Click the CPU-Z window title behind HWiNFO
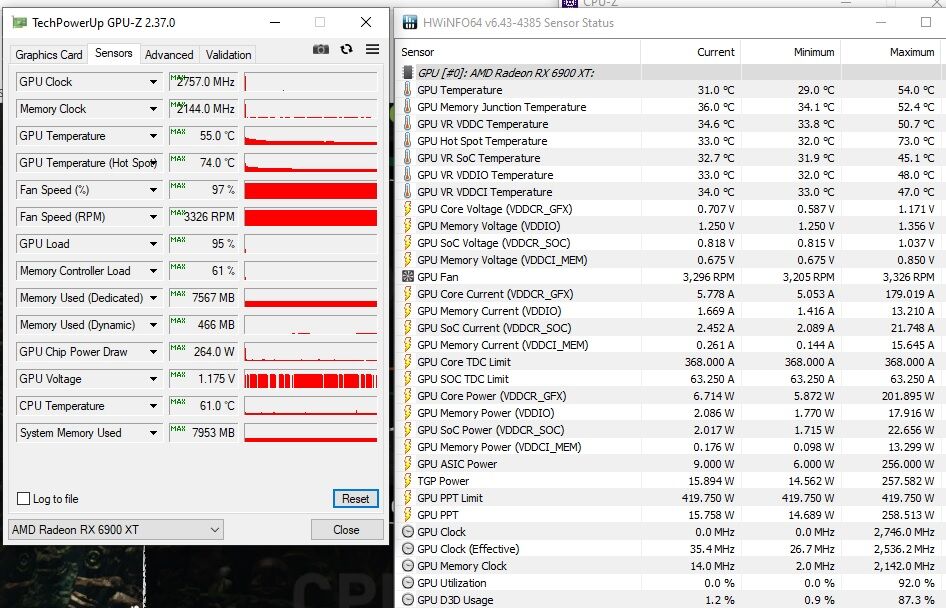 pyautogui.click(x=598, y=3)
